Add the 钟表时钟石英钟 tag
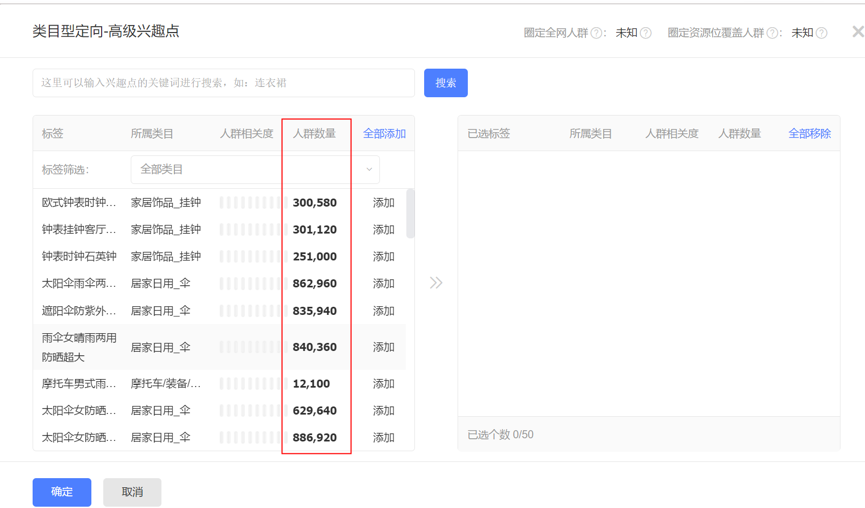This screenshot has width=865, height=508. (x=383, y=256)
